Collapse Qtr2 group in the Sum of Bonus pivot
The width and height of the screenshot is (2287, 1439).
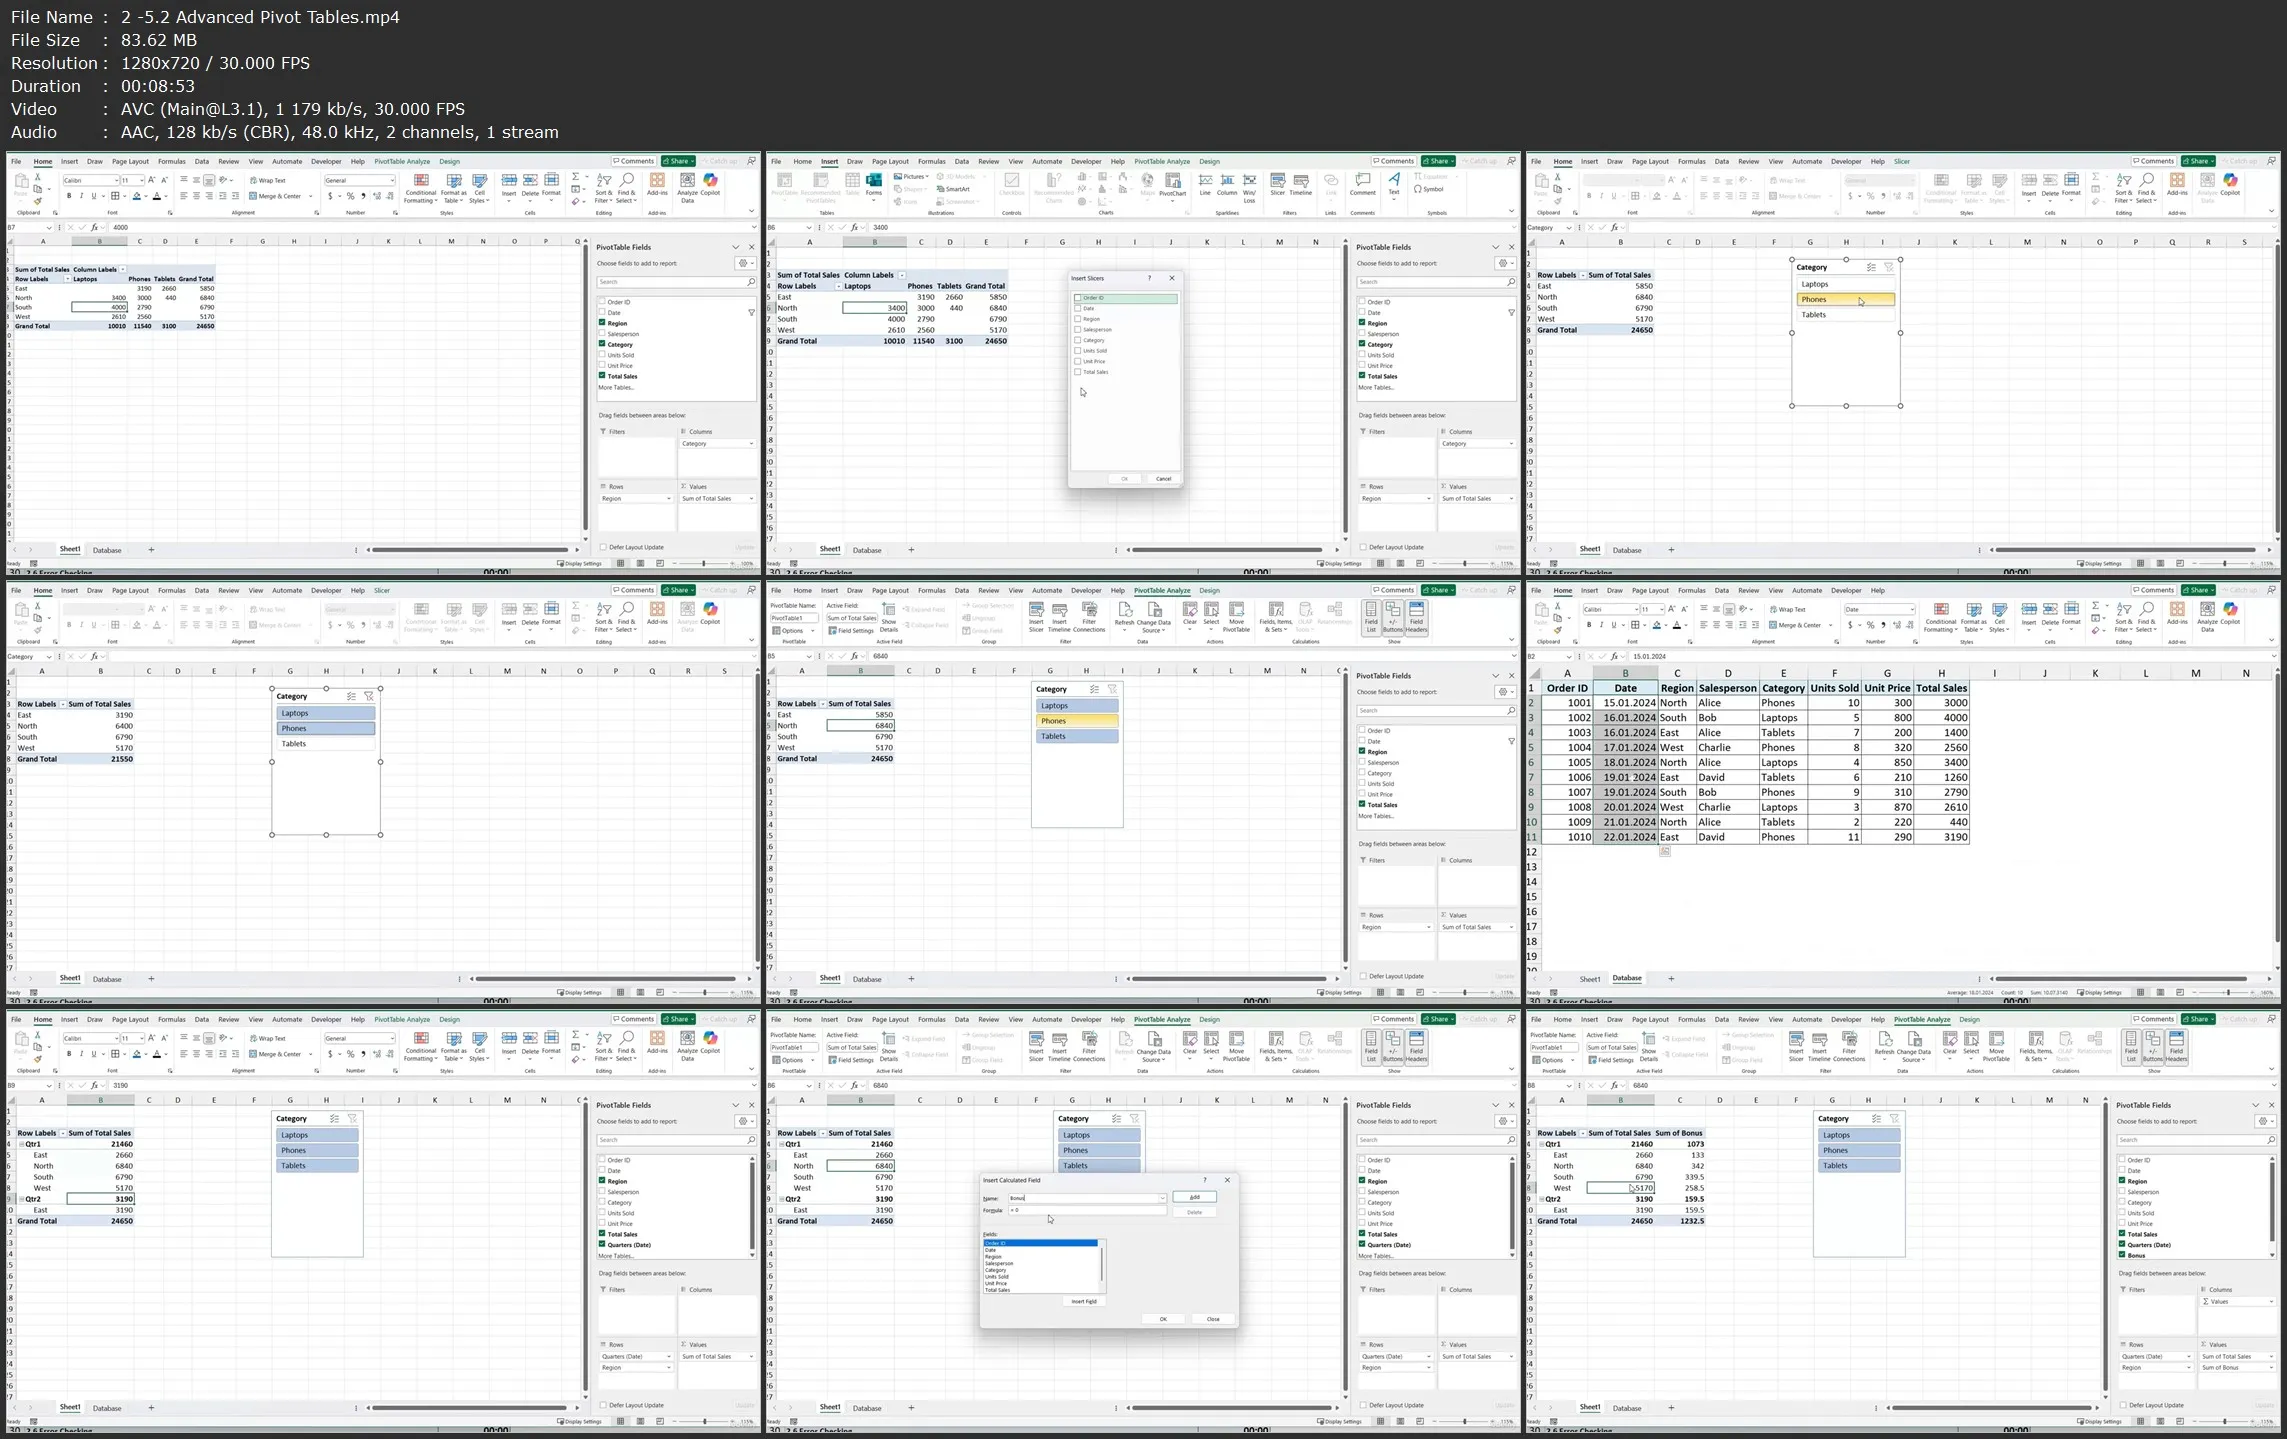click(x=1542, y=1199)
